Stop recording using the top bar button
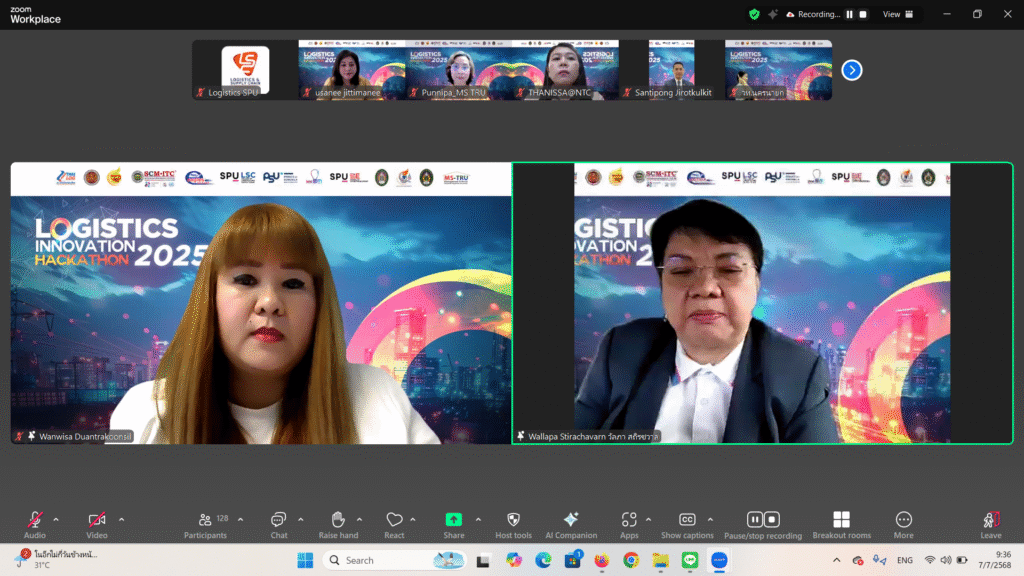 pos(863,14)
